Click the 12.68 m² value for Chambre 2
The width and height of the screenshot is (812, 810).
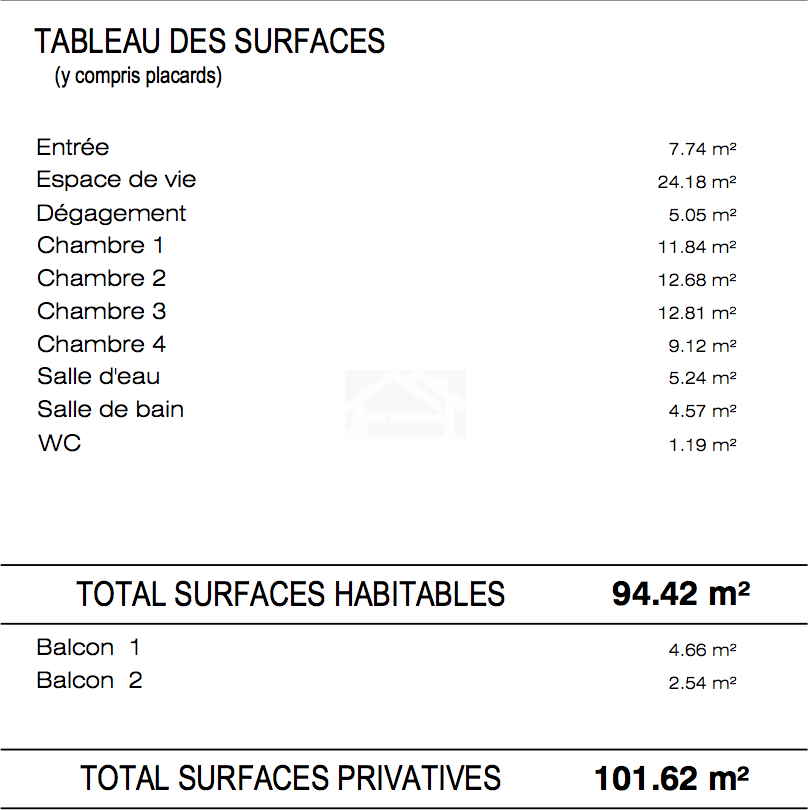[x=697, y=280]
